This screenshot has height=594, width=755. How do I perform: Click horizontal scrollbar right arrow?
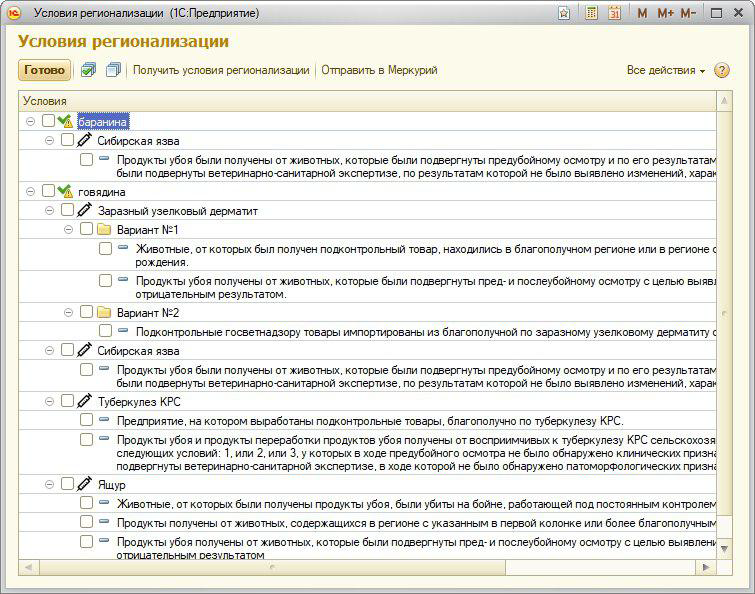(706, 567)
